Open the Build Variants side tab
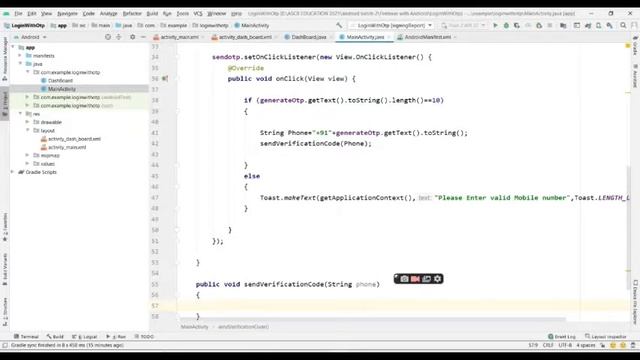The width and height of the screenshot is (640, 360). [x=5, y=269]
